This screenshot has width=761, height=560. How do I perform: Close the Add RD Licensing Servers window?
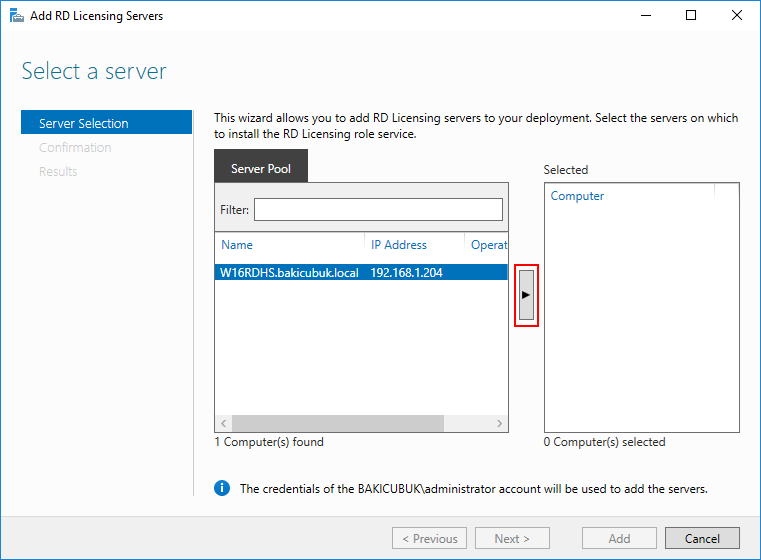tap(737, 16)
